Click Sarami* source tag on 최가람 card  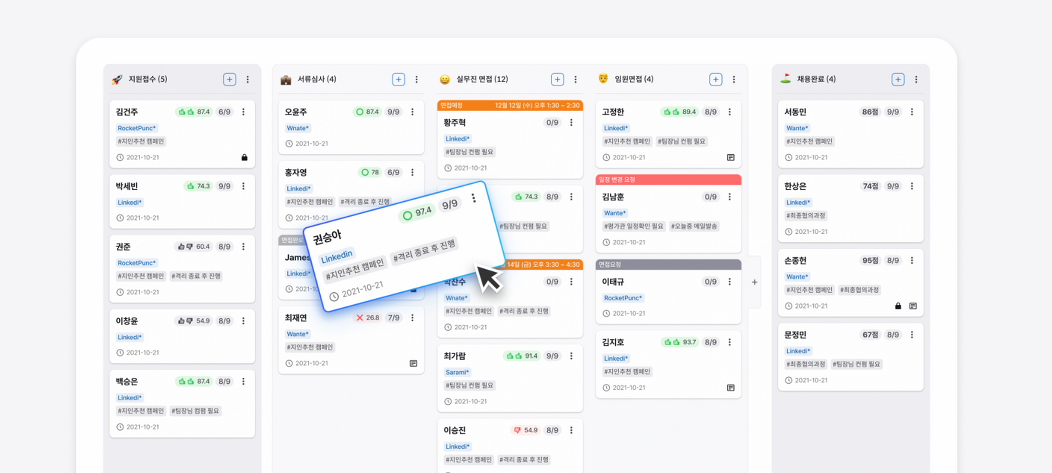click(458, 372)
